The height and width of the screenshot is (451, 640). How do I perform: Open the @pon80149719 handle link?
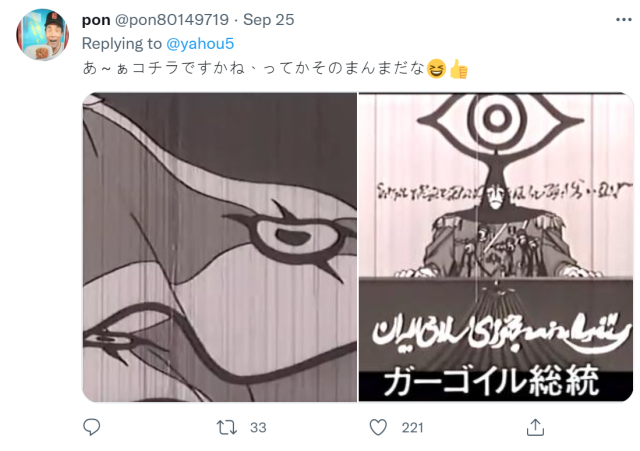click(171, 20)
